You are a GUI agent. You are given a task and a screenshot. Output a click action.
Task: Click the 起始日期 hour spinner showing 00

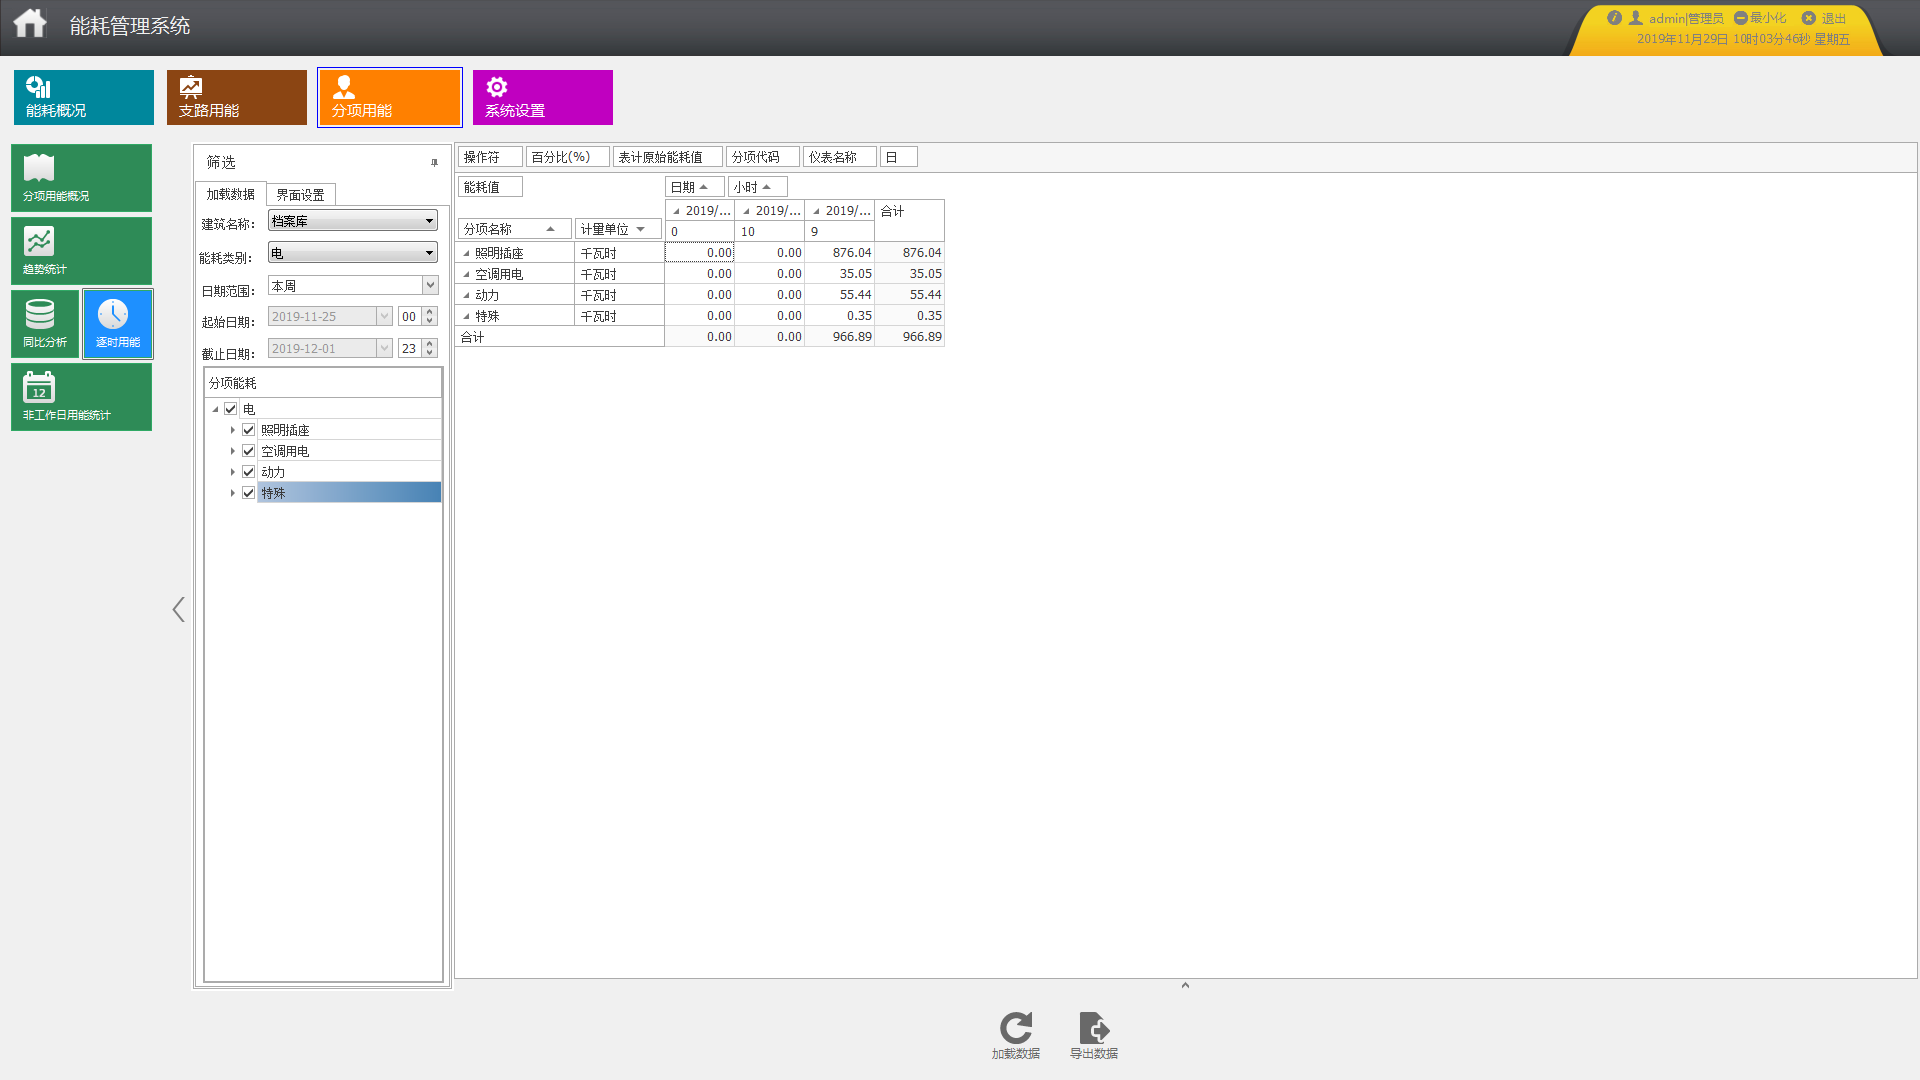point(418,317)
